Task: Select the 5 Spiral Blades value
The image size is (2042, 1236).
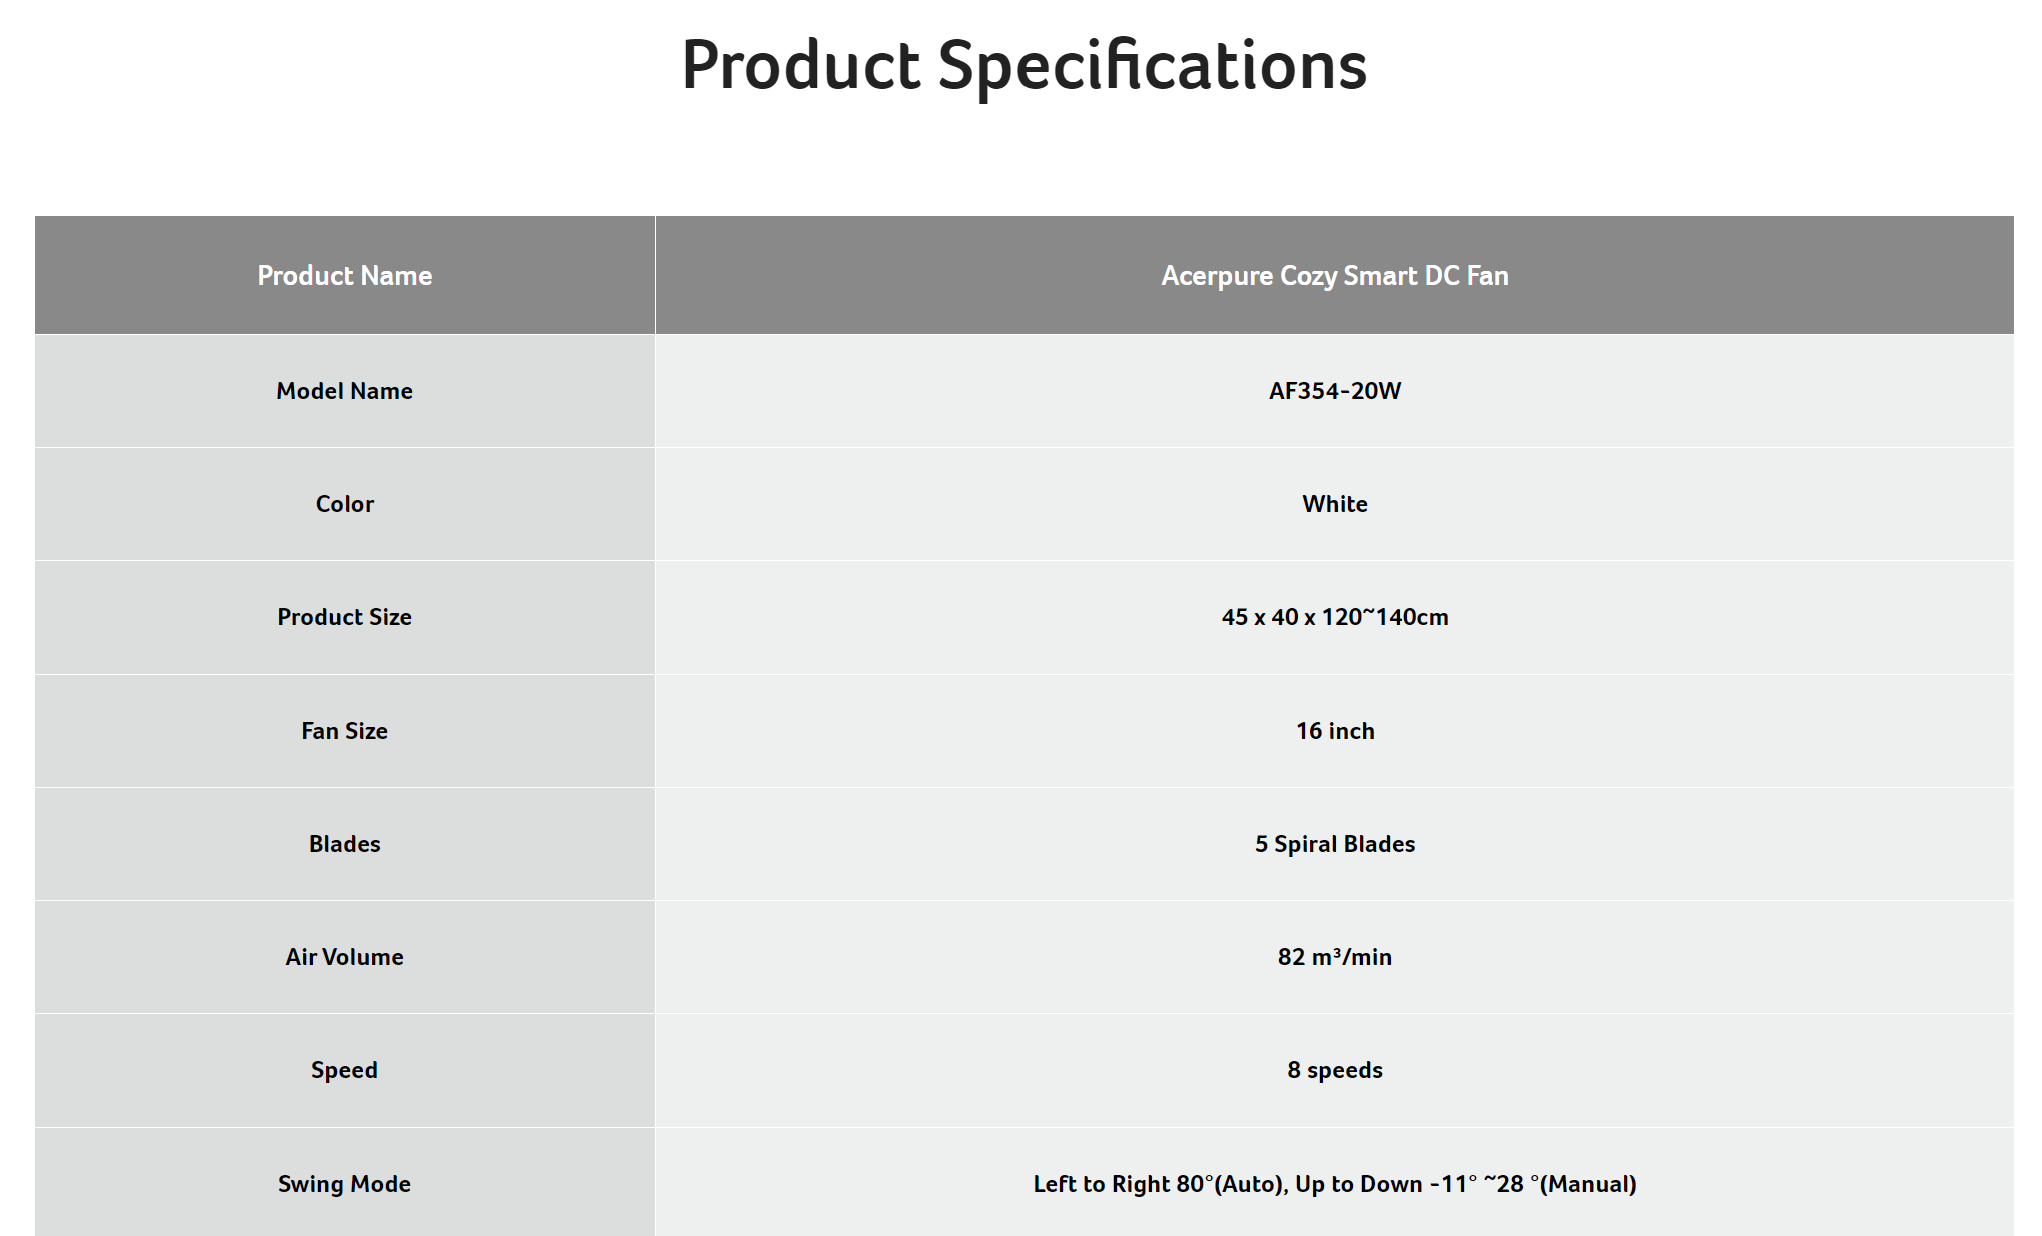Action: tap(1334, 844)
